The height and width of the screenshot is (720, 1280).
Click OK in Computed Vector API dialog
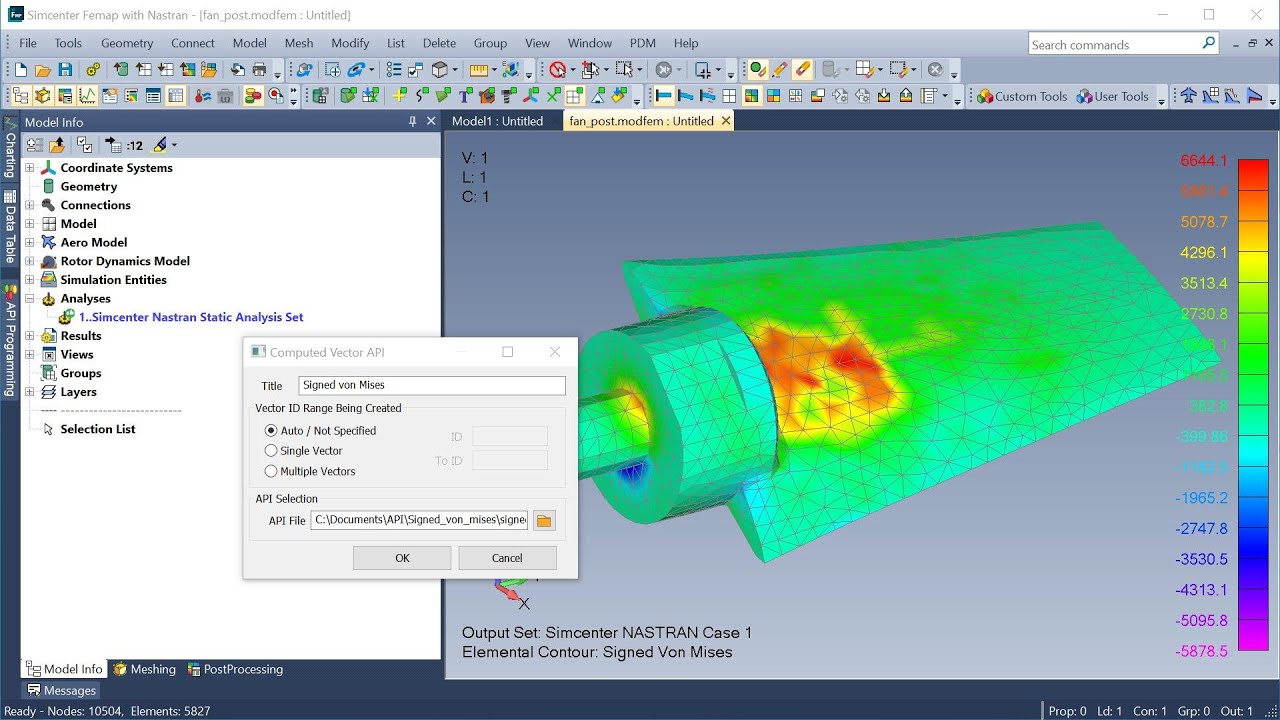tap(402, 558)
